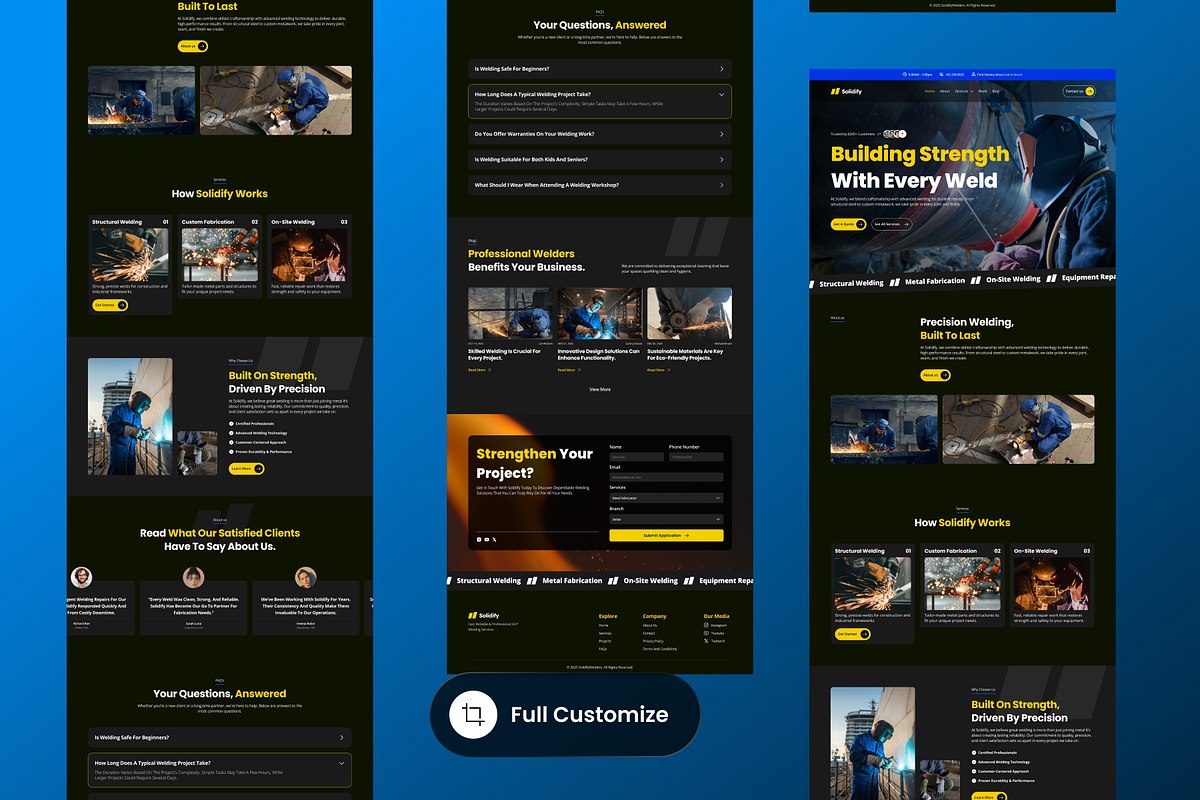Open the Services dropdown in the contact form
Screen dimensions: 1200x800
click(x=666, y=498)
